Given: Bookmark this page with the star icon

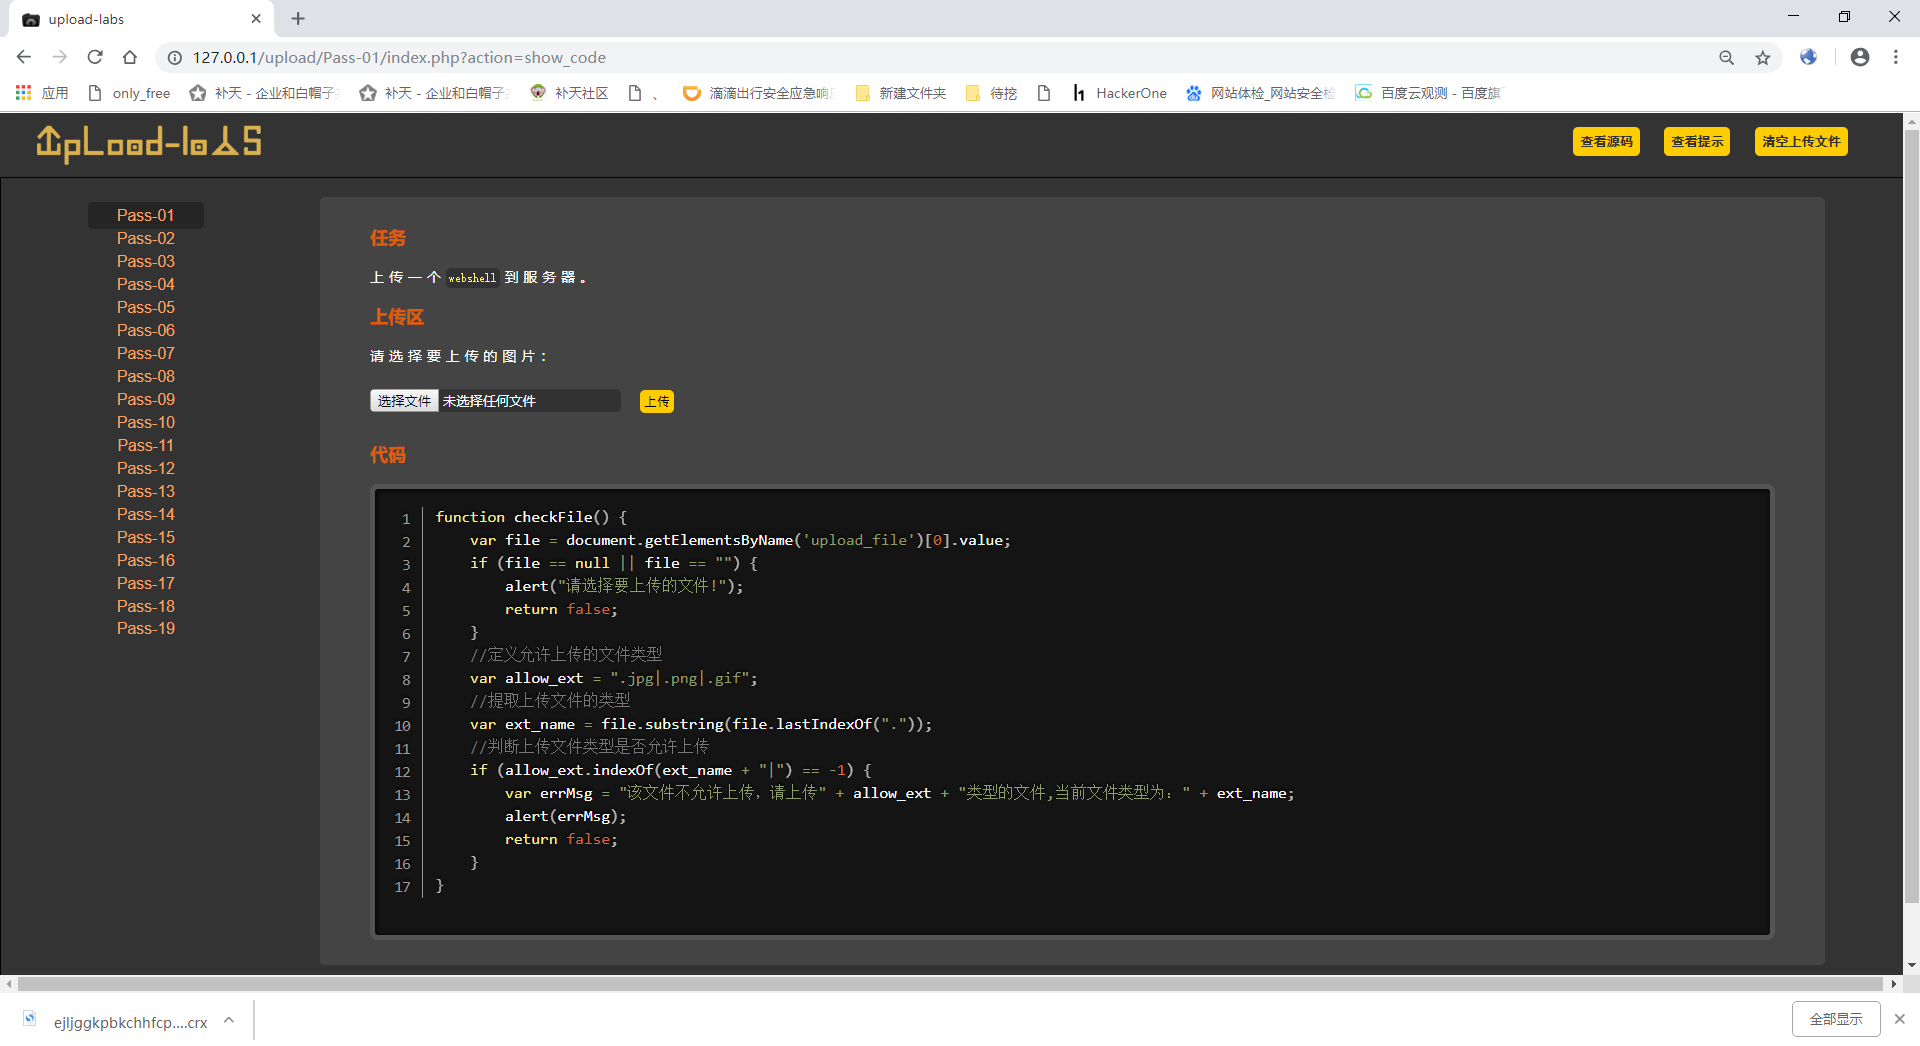Looking at the screenshot, I should [x=1762, y=58].
